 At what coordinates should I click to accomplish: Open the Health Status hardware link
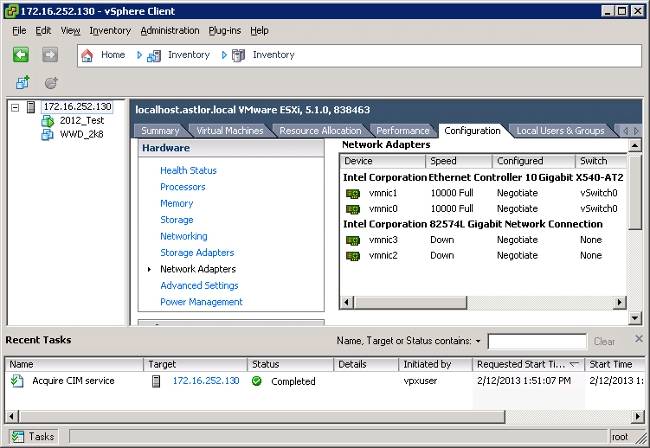point(188,170)
